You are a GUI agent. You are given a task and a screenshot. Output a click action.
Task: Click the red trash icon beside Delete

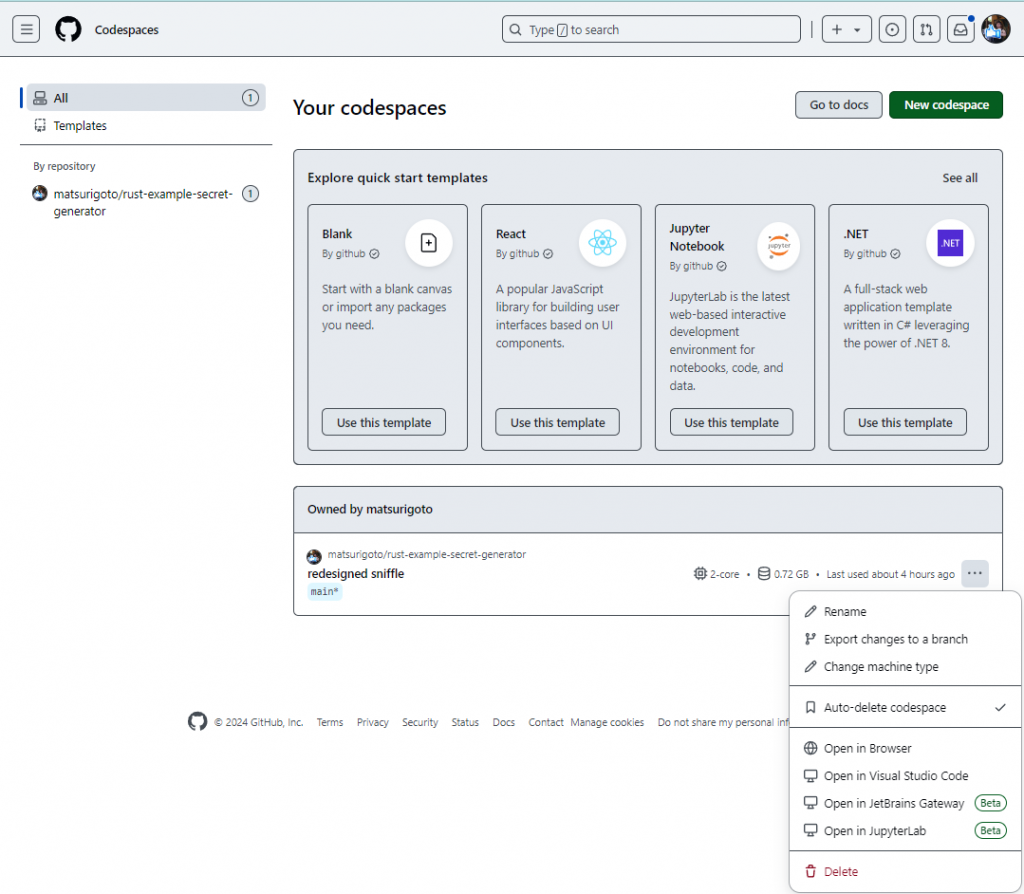click(810, 871)
